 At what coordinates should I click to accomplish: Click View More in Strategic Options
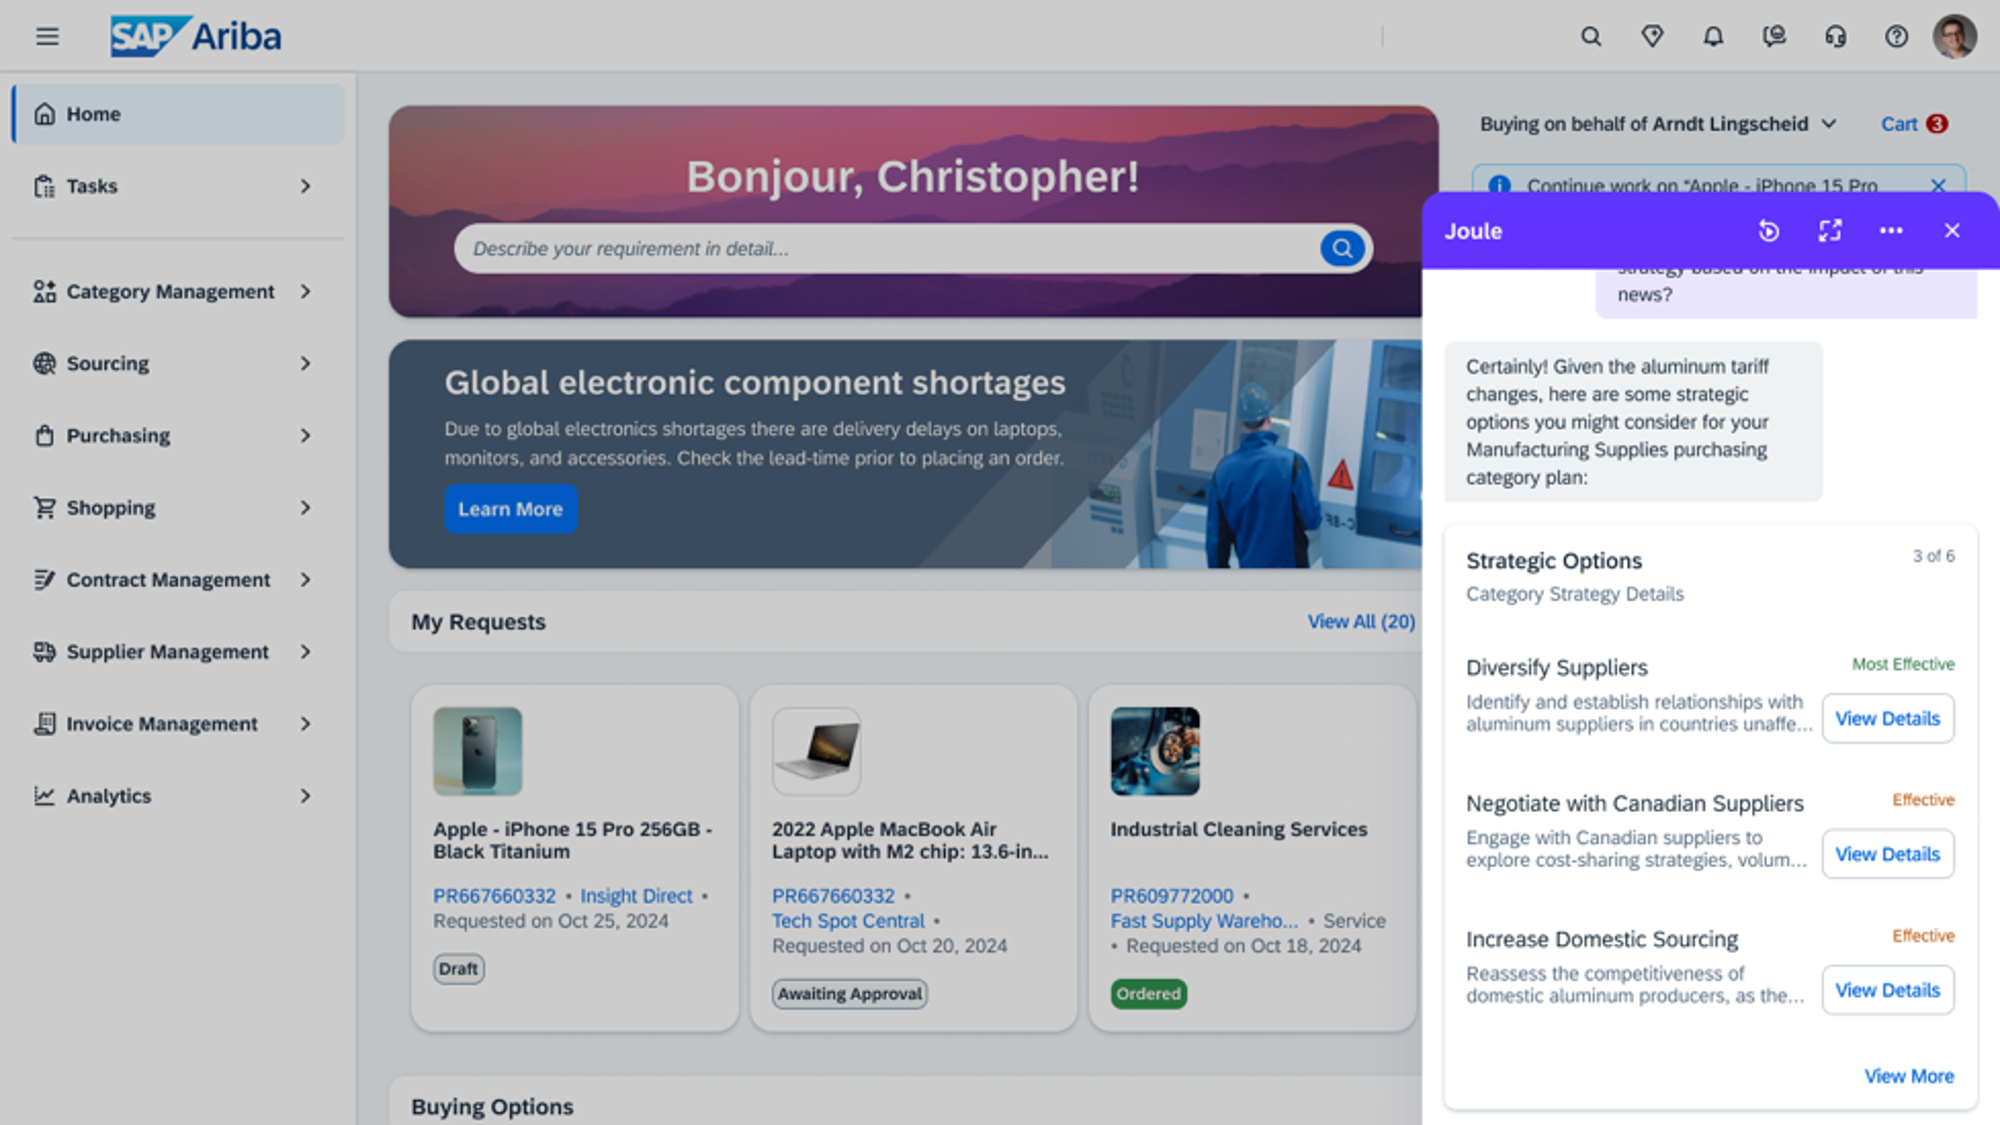tap(1908, 1076)
